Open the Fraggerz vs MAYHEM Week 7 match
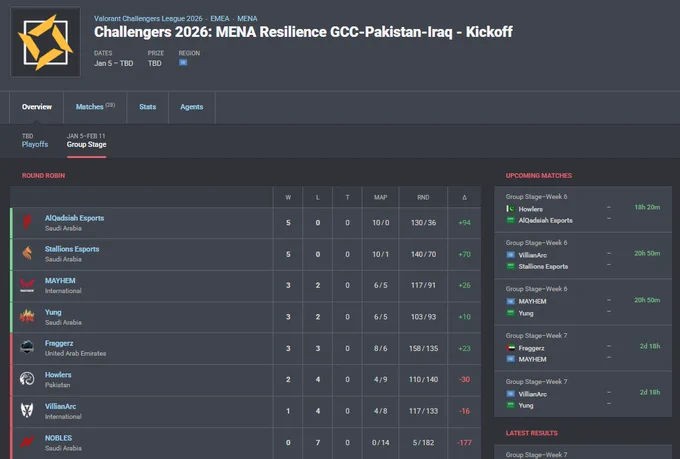 point(583,348)
